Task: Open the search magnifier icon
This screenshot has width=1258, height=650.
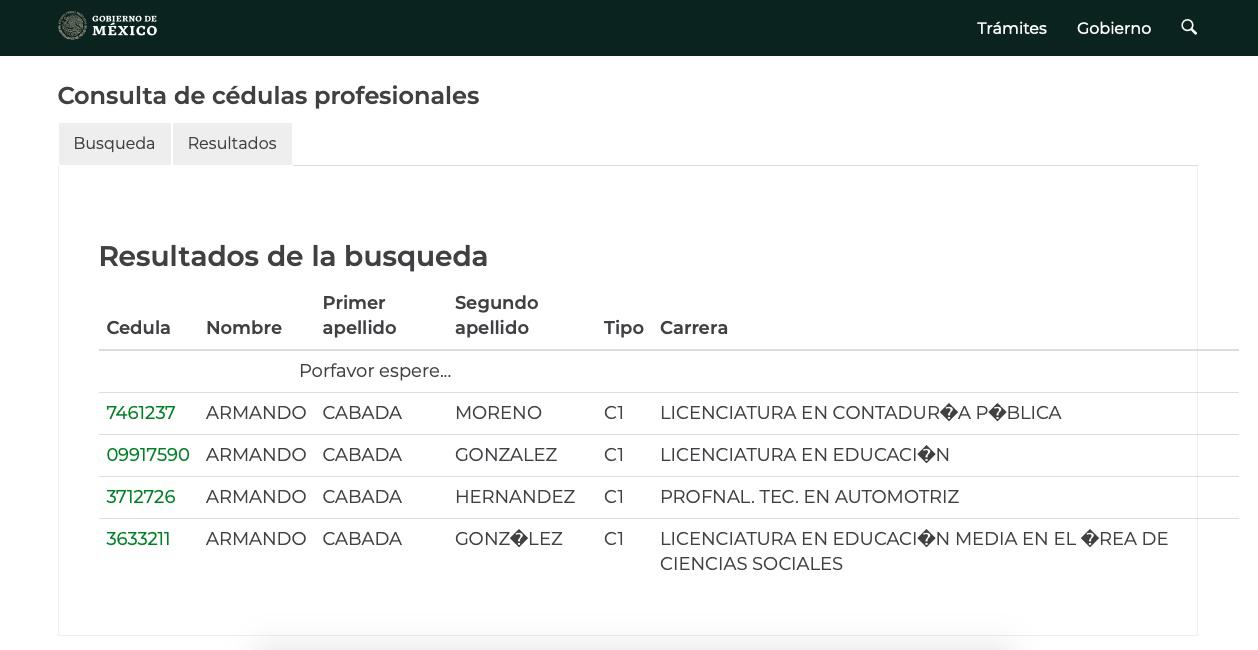Action: pos(1189,28)
